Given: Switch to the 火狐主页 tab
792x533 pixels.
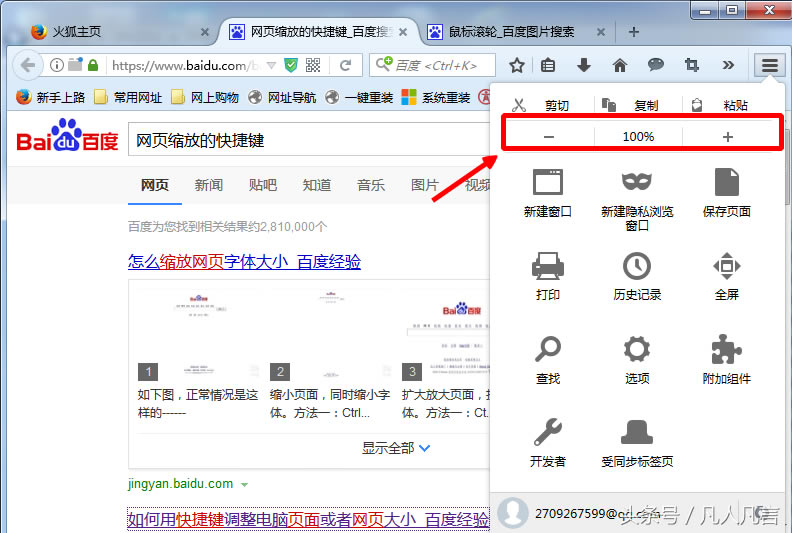Looking at the screenshot, I should [x=110, y=31].
